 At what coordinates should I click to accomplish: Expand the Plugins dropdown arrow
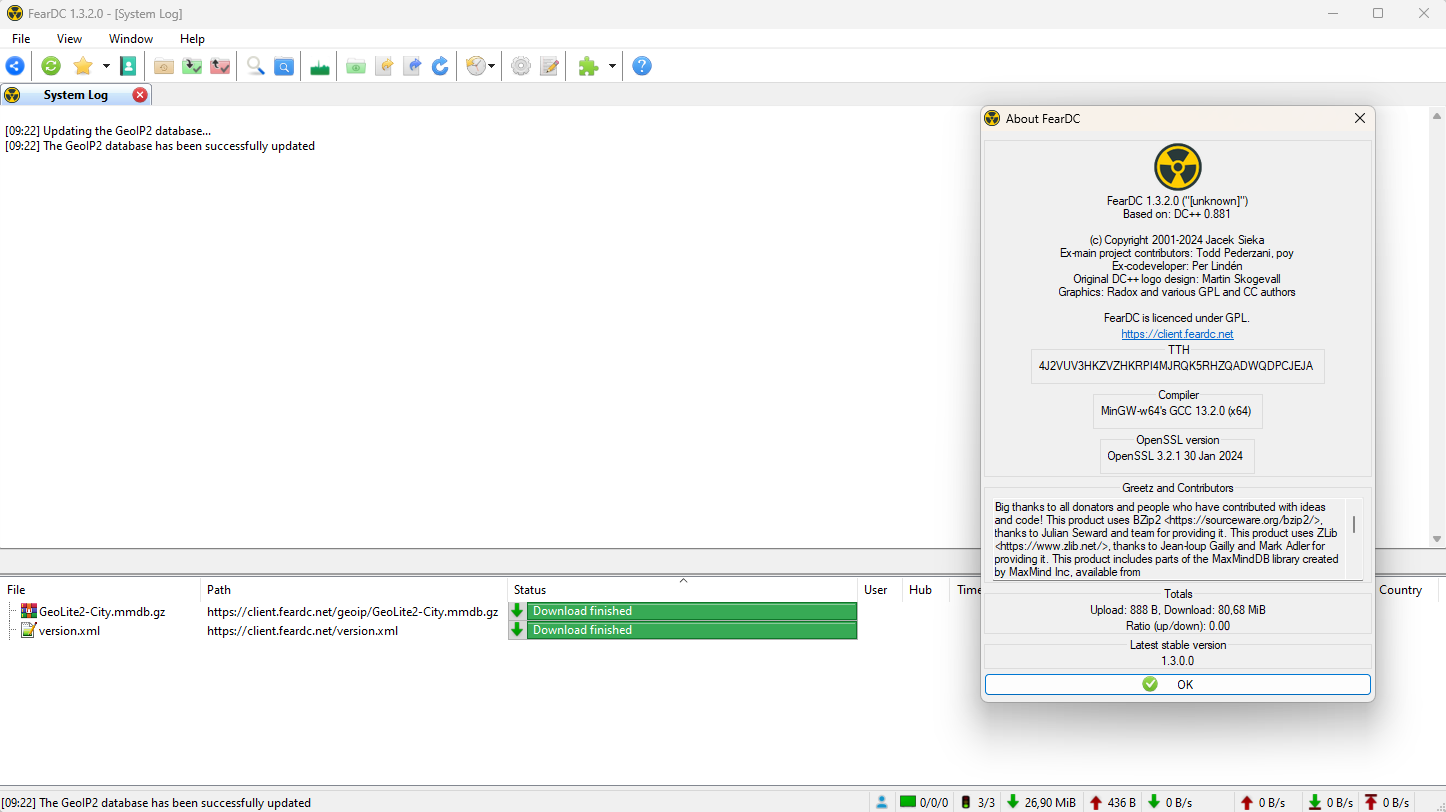(612, 66)
